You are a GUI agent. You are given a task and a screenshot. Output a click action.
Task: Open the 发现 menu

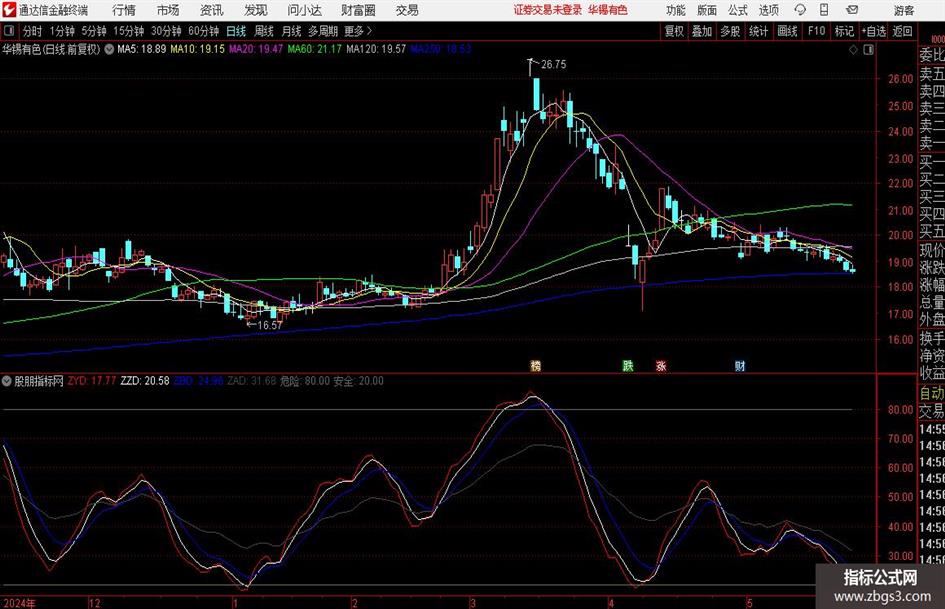pyautogui.click(x=256, y=10)
